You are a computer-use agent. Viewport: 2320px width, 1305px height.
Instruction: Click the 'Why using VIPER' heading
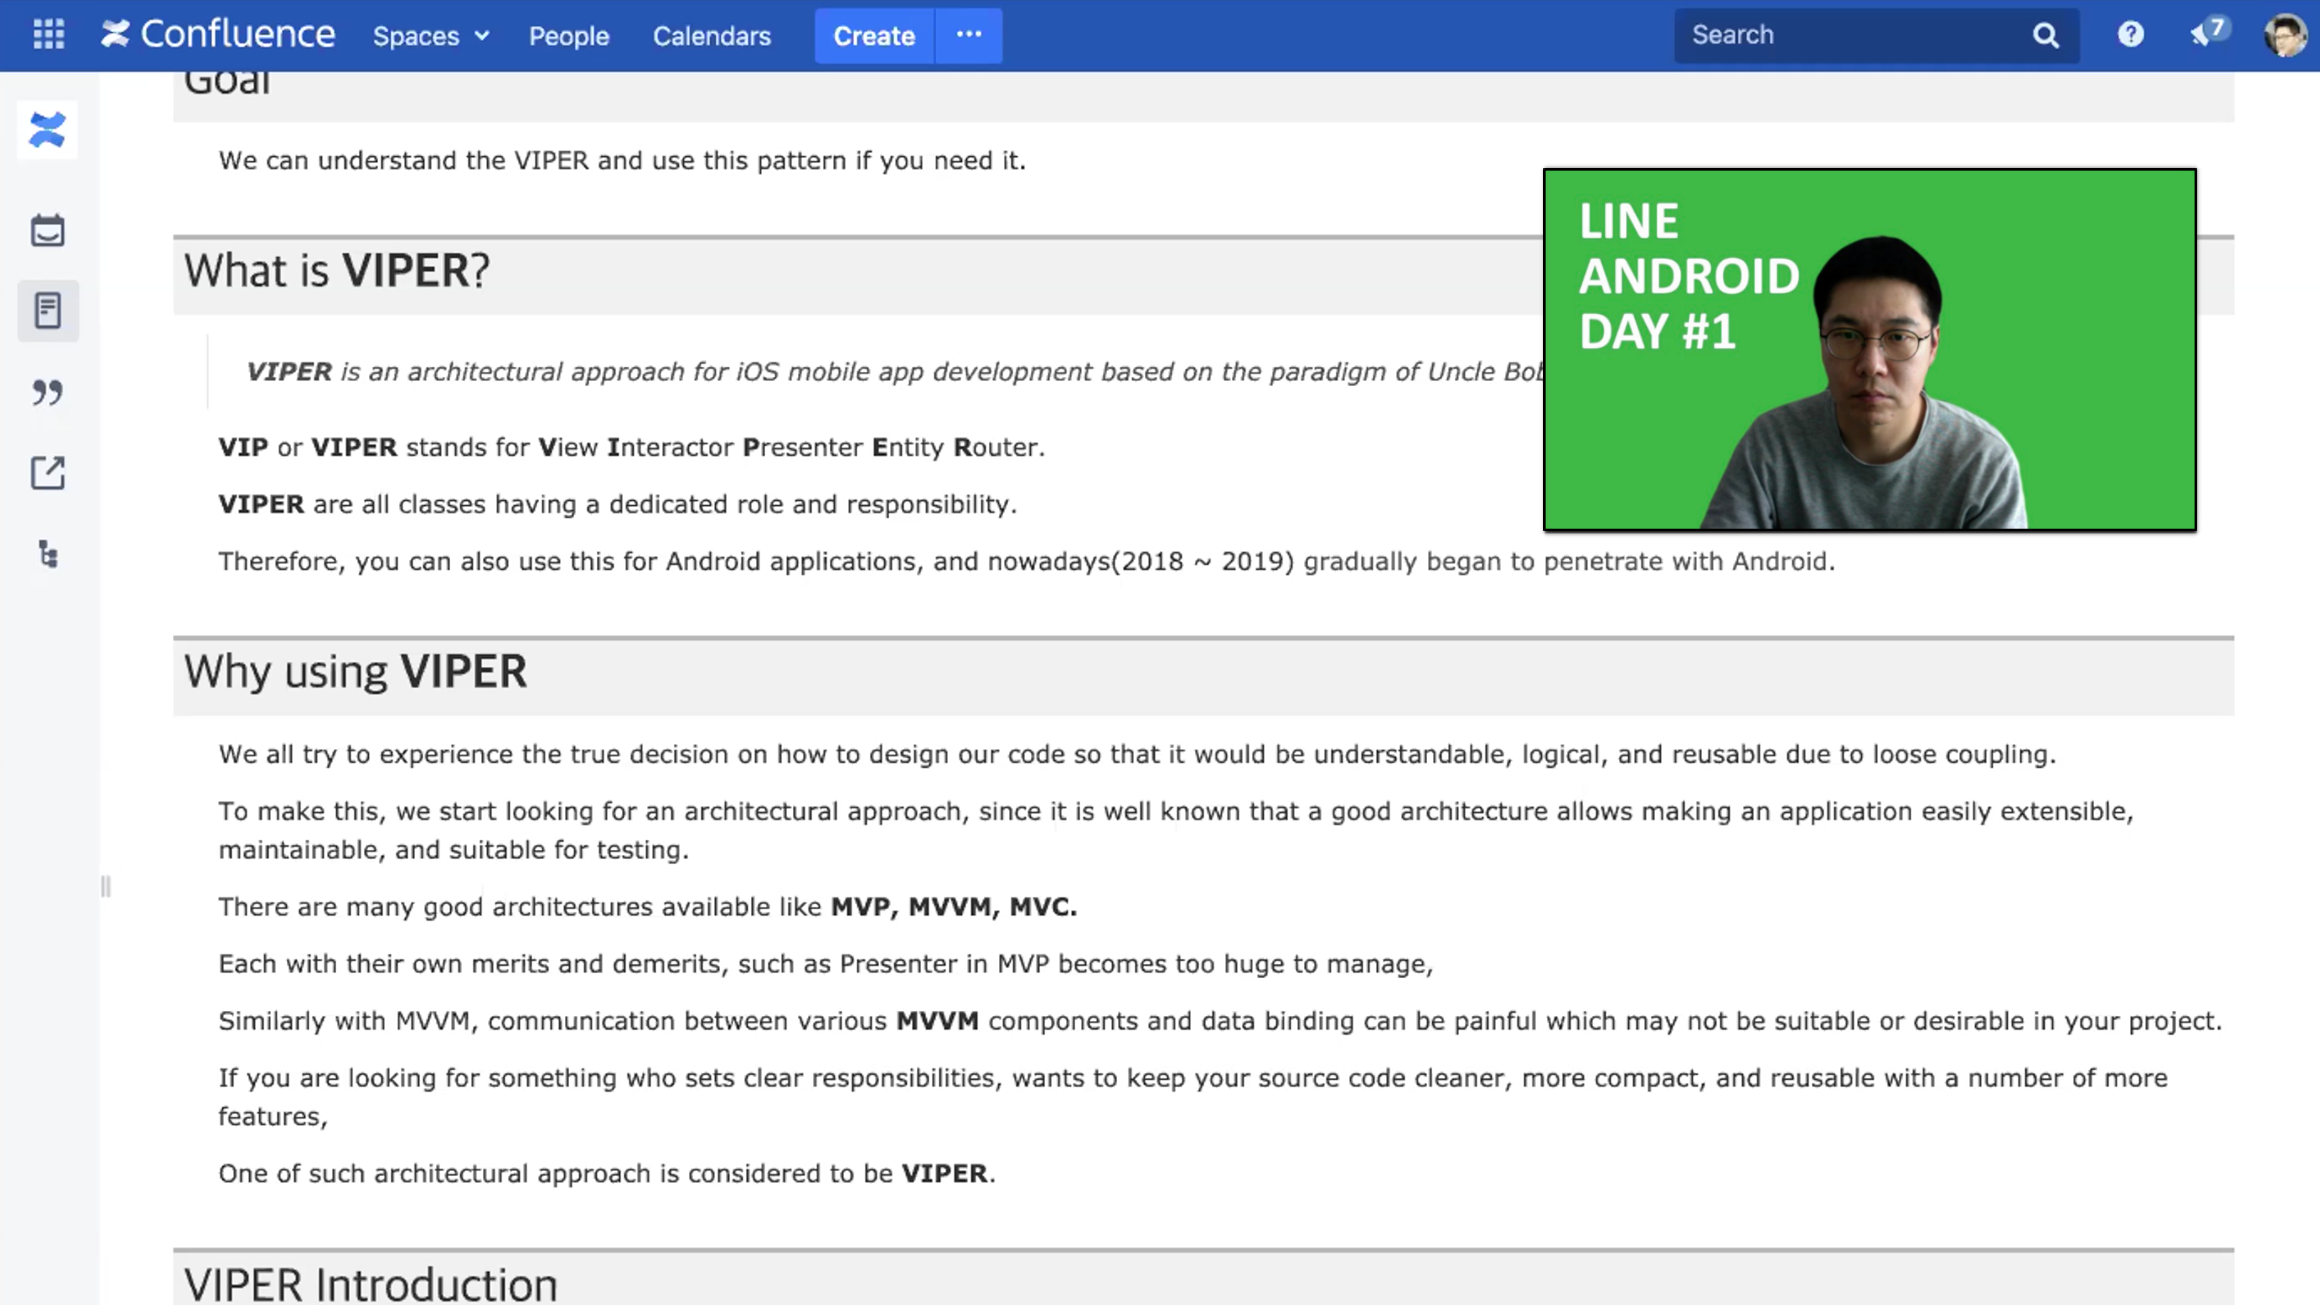tap(354, 672)
